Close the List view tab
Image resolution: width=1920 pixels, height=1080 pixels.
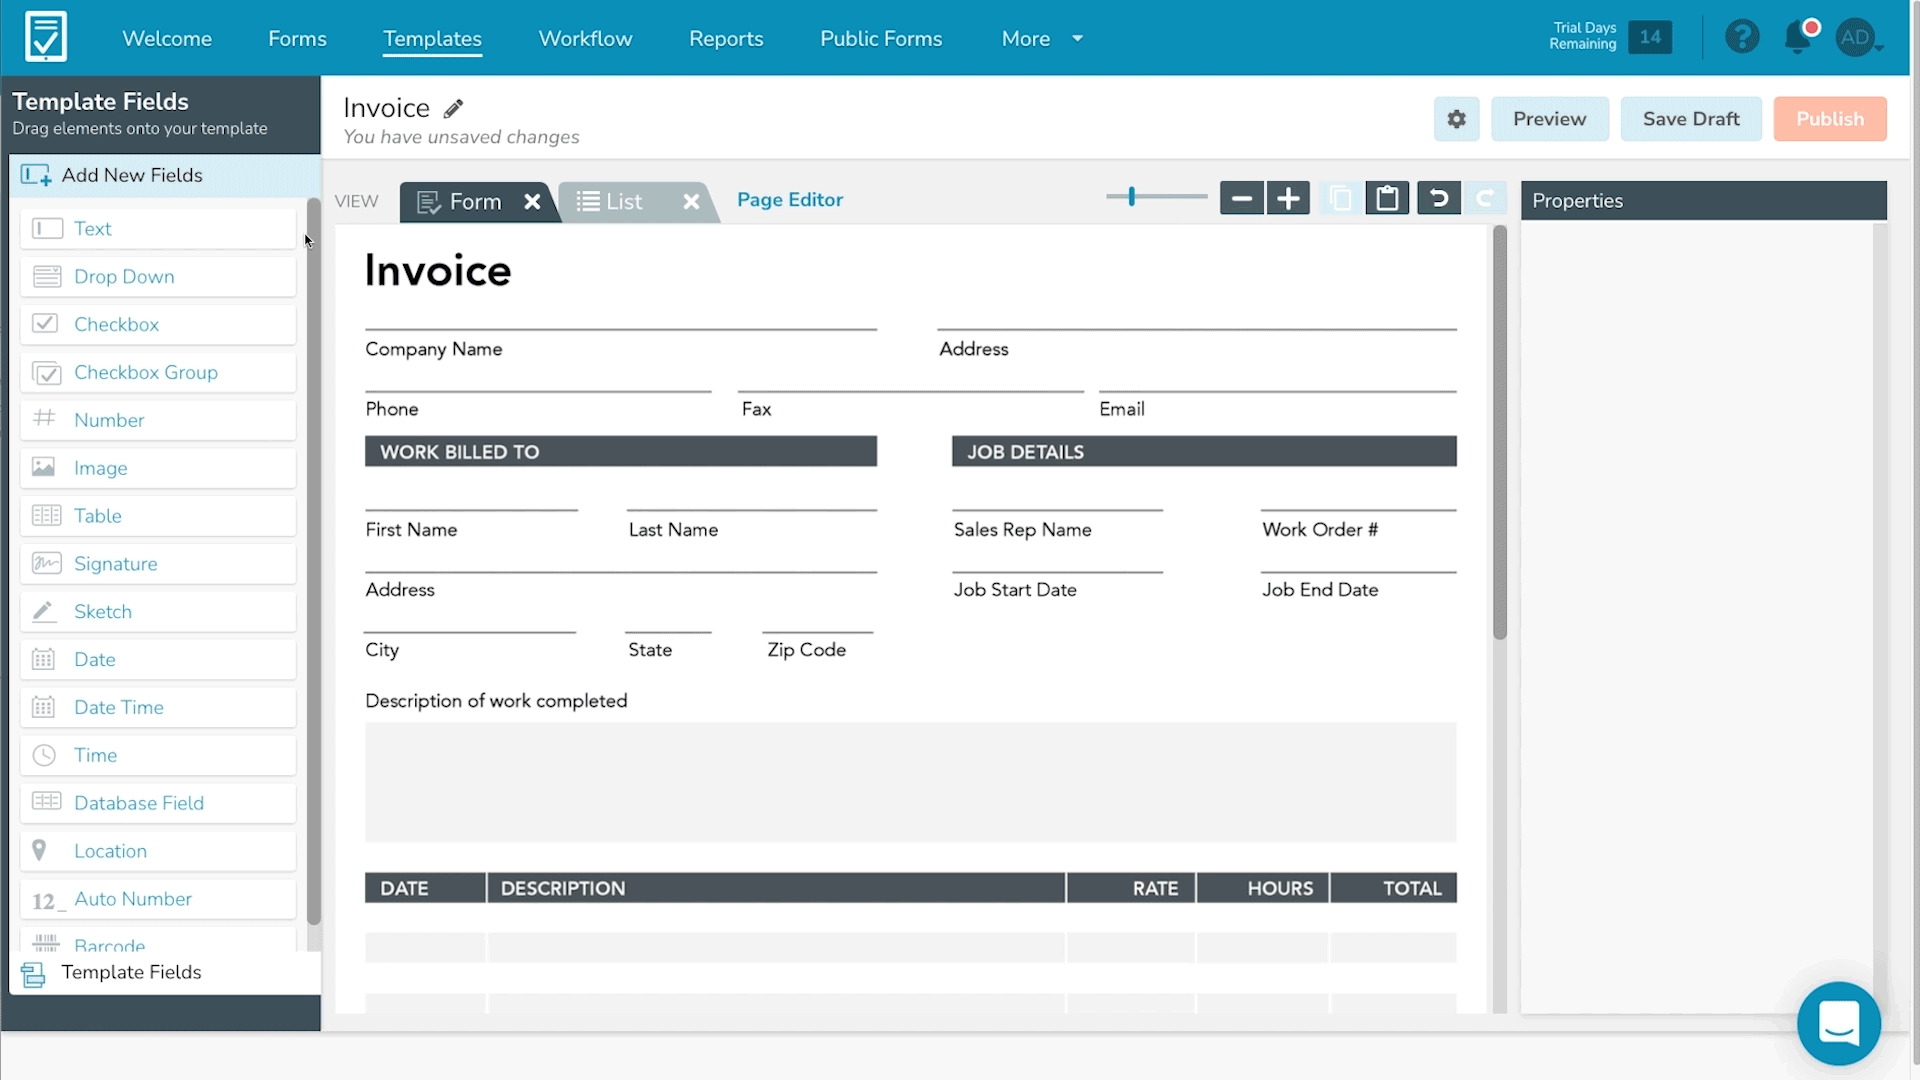point(691,202)
